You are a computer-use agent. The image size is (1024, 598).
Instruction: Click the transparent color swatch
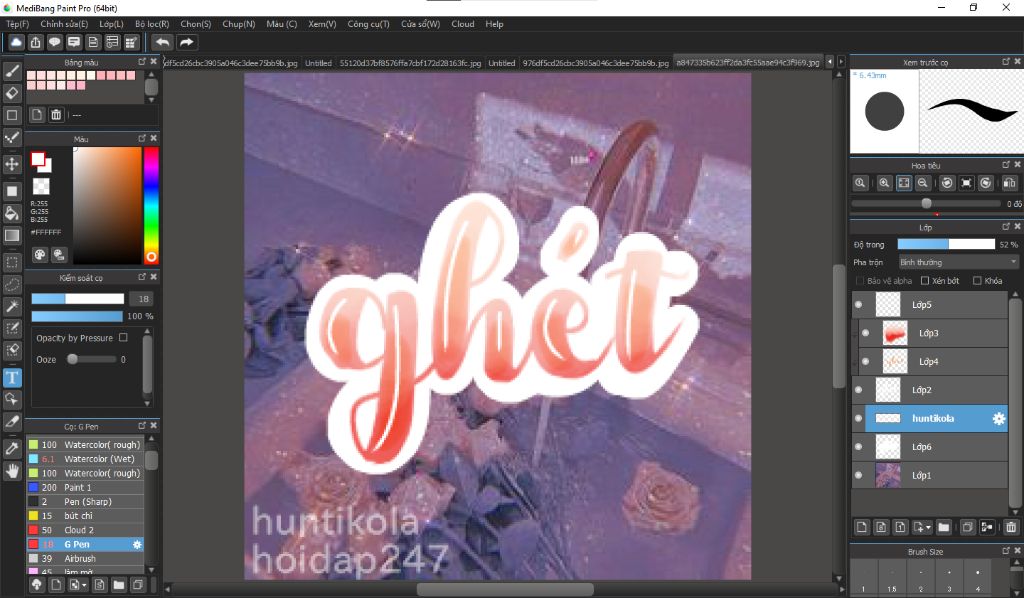(41, 187)
